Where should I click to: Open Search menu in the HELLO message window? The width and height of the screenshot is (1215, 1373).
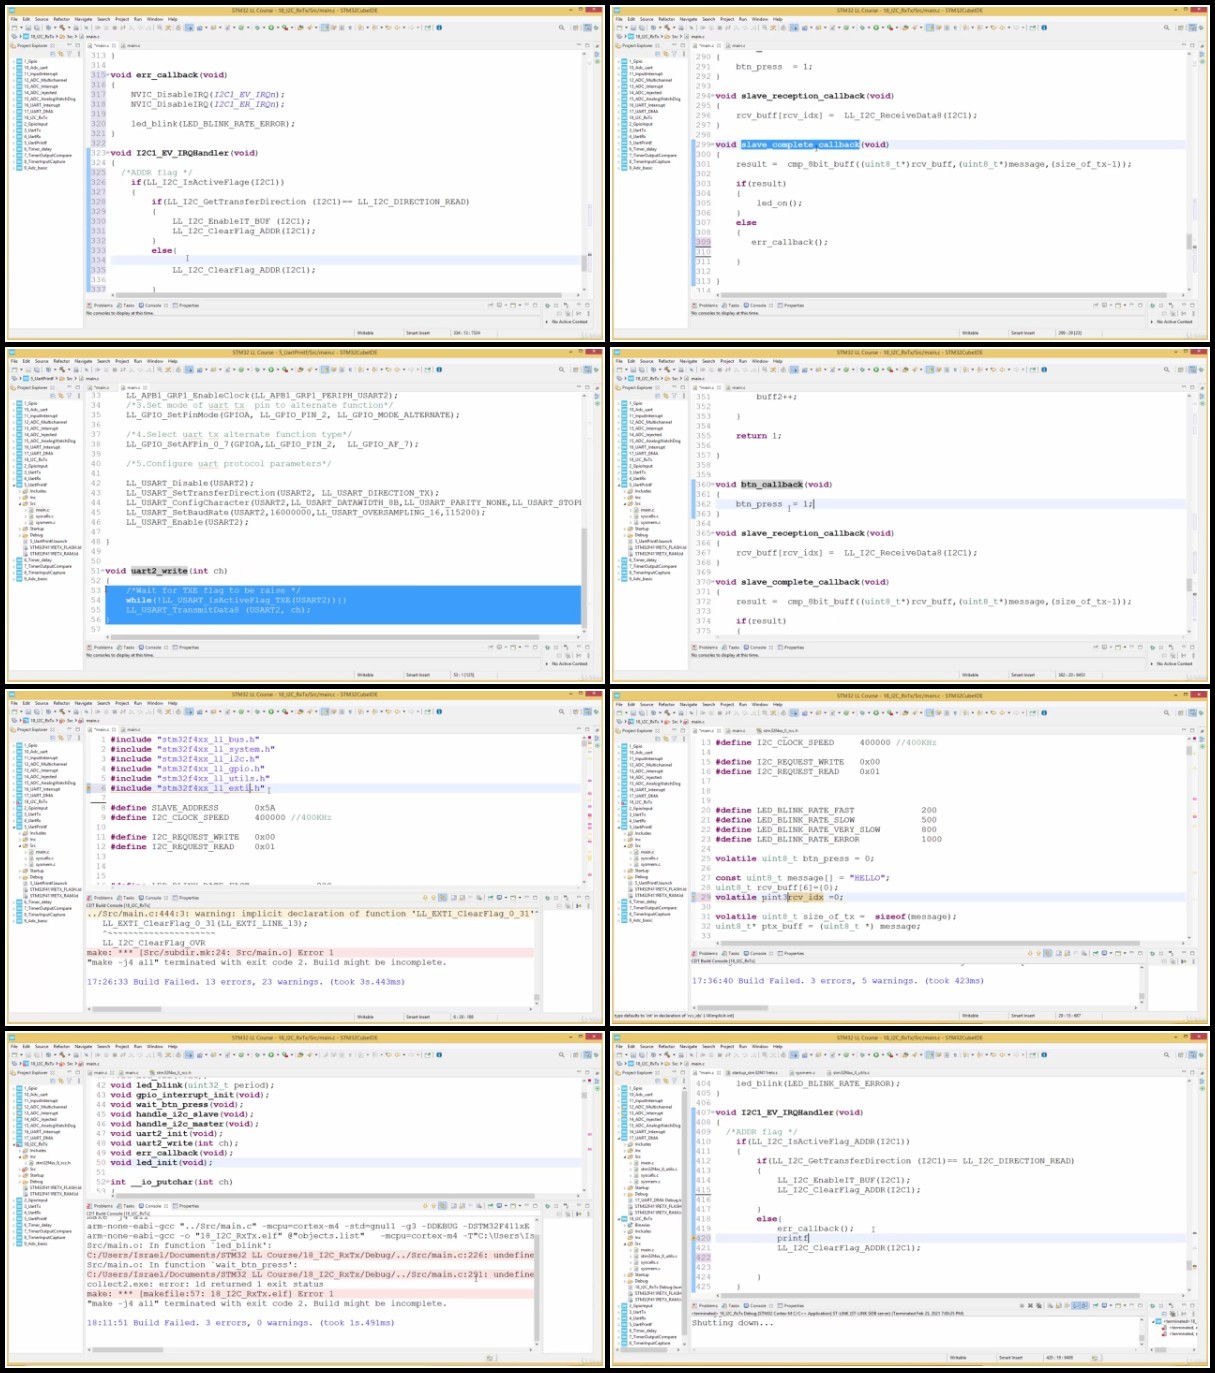click(x=708, y=703)
